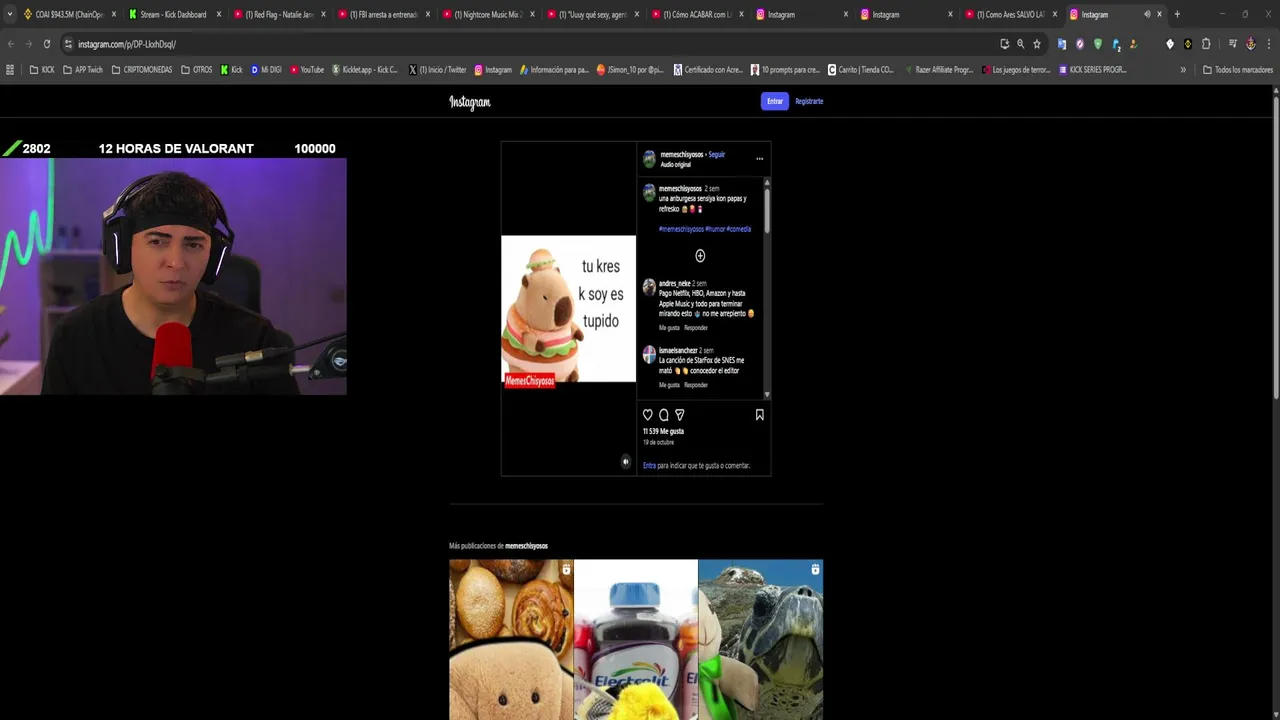The width and height of the screenshot is (1280, 720).
Task: Open CRIPTOMONEDAS bookmark folder
Action: click(x=142, y=70)
